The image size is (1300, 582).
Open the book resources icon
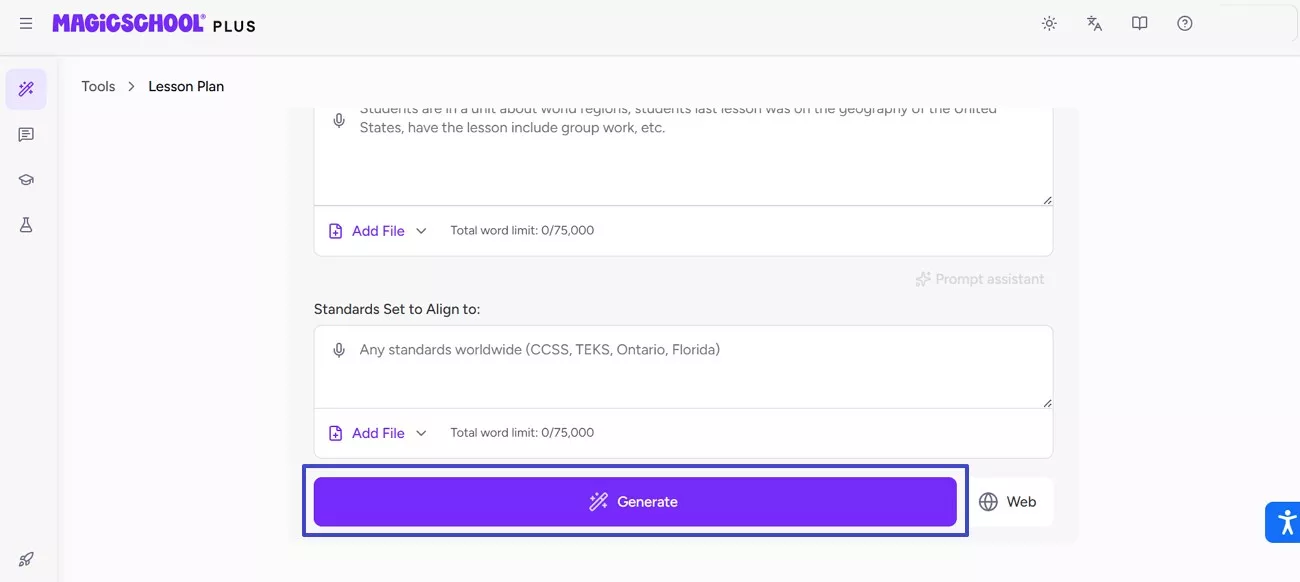[1139, 23]
